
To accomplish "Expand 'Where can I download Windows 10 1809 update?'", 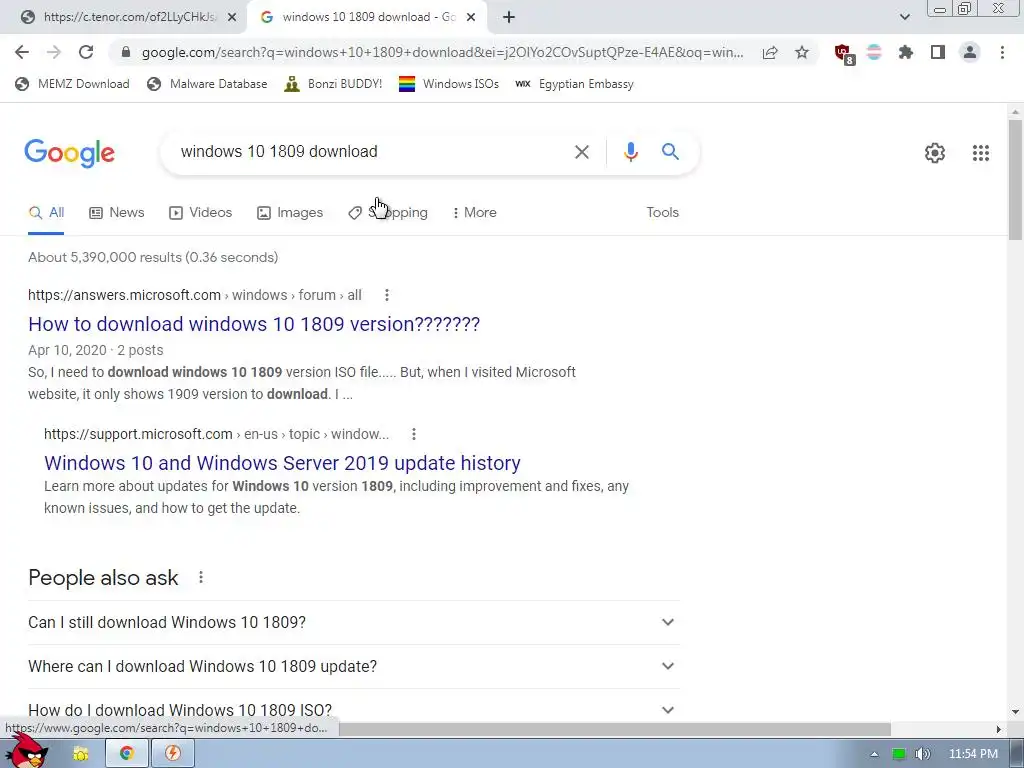I will [x=354, y=666].
